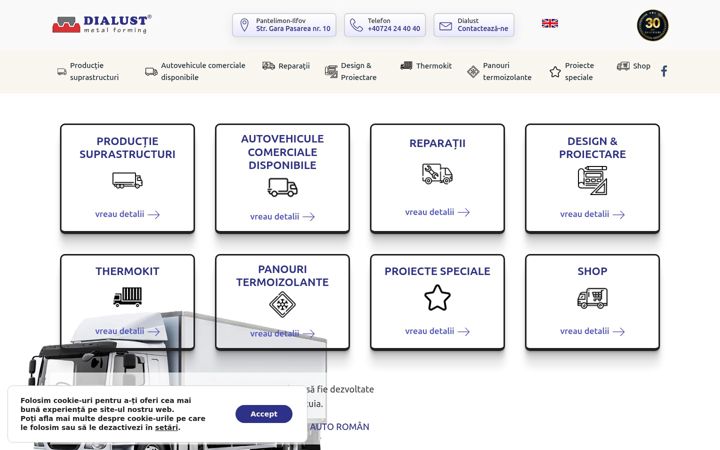The image size is (720, 450).
Task: Open the Facebook icon in navigation
Action: point(664,71)
